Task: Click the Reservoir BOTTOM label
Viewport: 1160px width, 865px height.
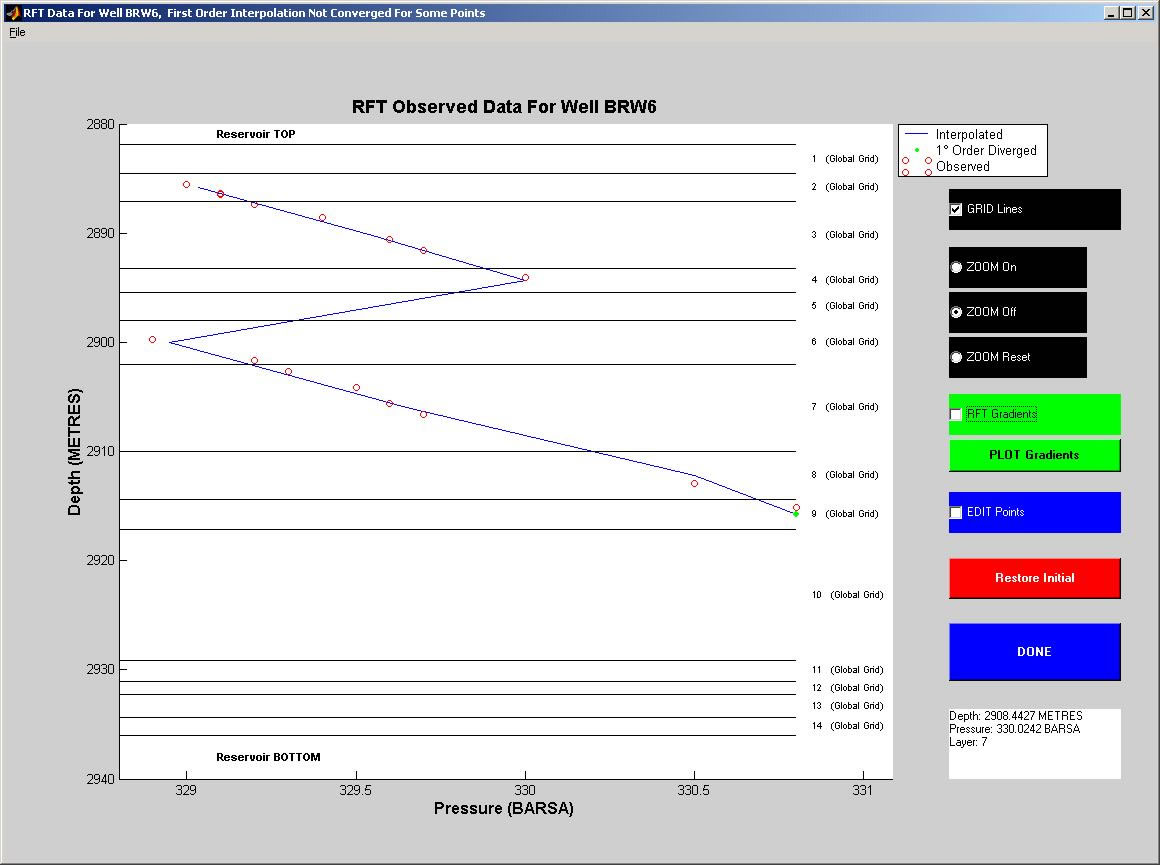Action: coord(268,757)
